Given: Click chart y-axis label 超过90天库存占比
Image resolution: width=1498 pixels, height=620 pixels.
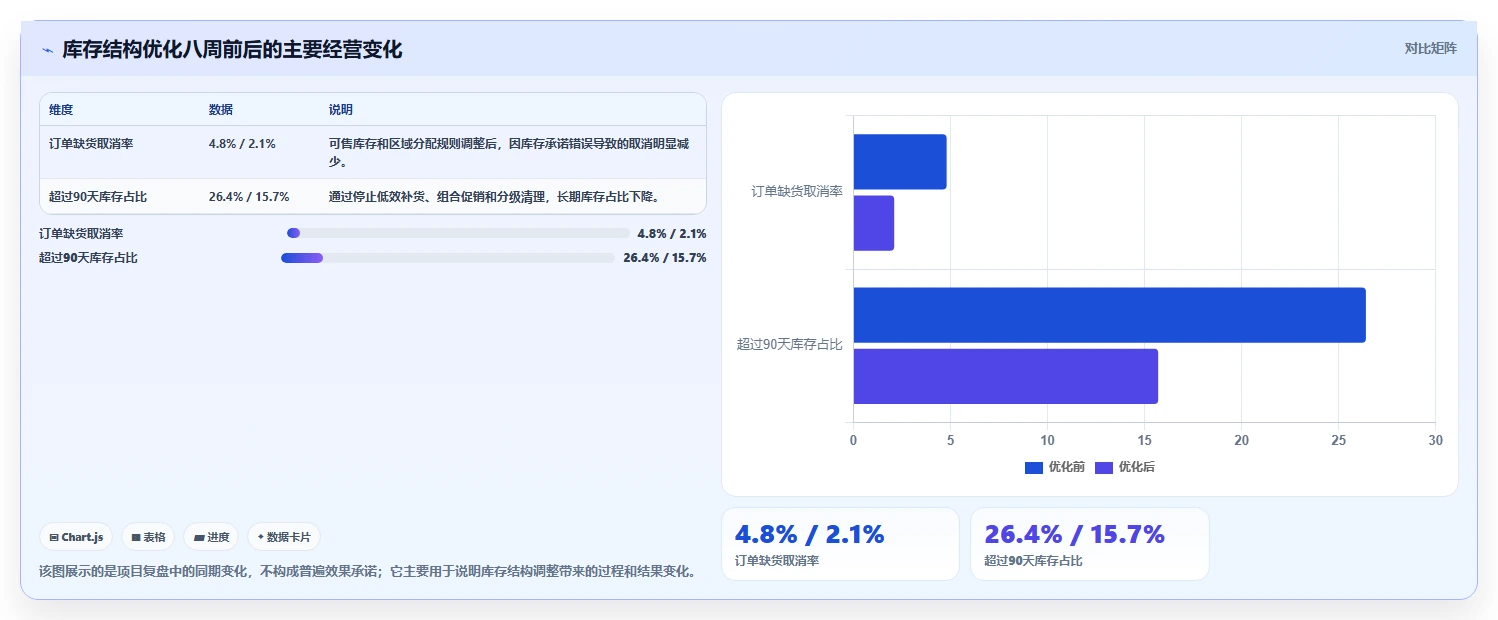Looking at the screenshot, I should click(x=790, y=345).
